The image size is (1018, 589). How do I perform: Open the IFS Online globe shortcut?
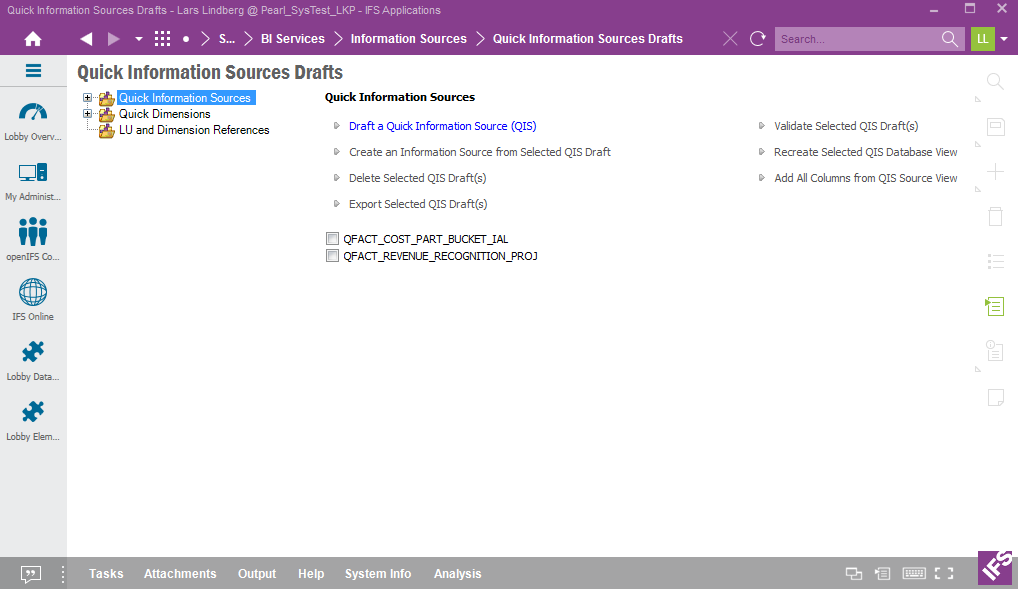tap(33, 300)
